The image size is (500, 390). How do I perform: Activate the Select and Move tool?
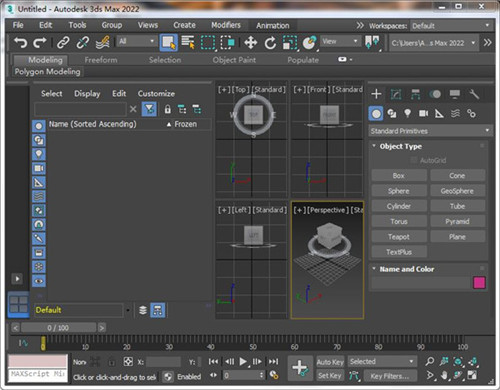click(x=250, y=43)
